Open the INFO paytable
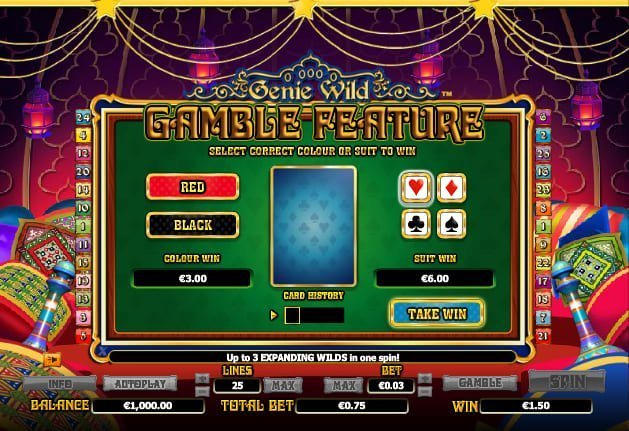 click(59, 384)
